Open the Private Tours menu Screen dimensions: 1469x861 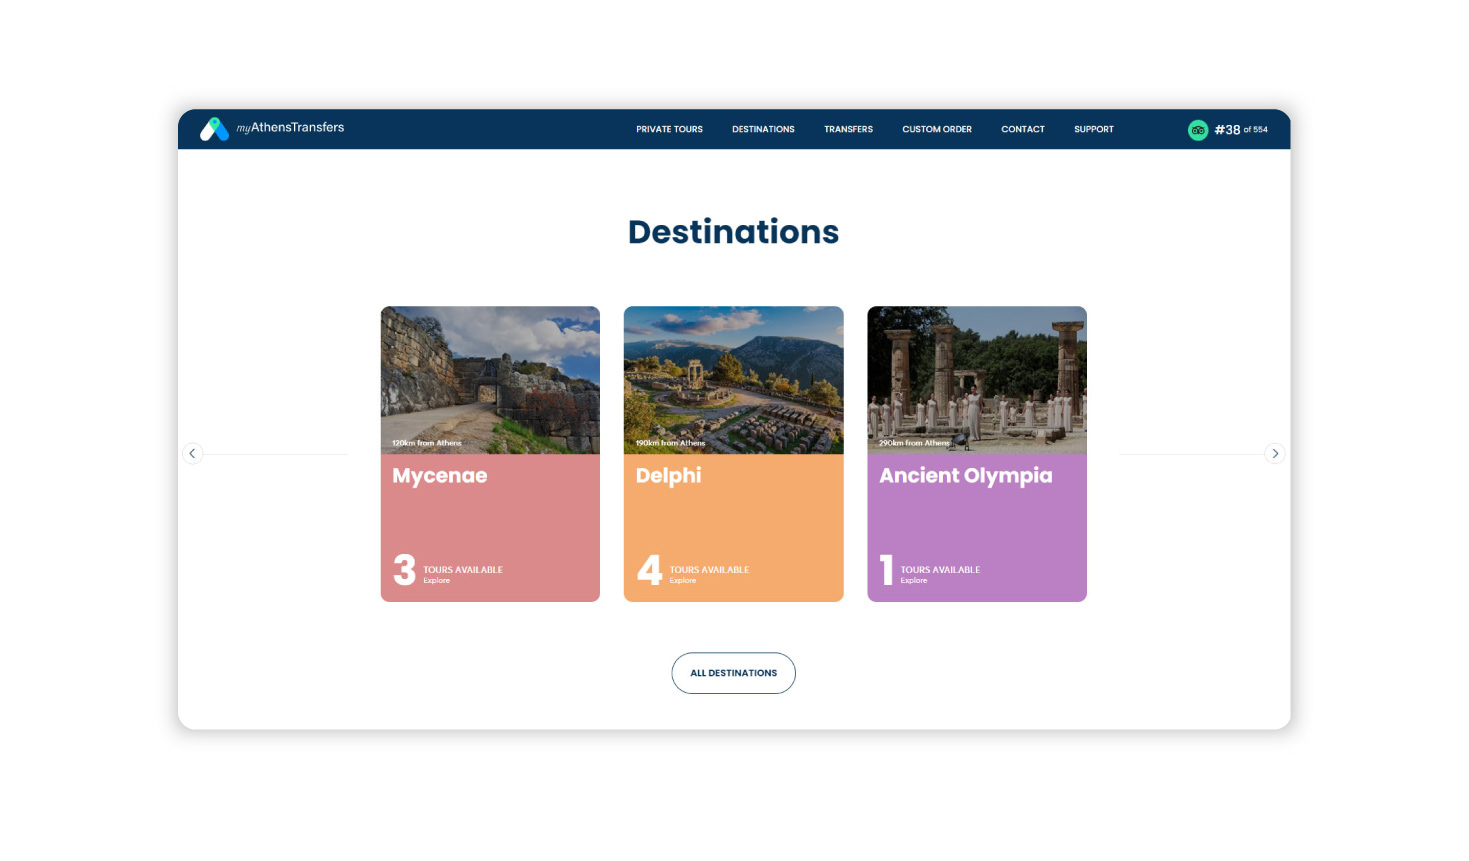point(669,129)
